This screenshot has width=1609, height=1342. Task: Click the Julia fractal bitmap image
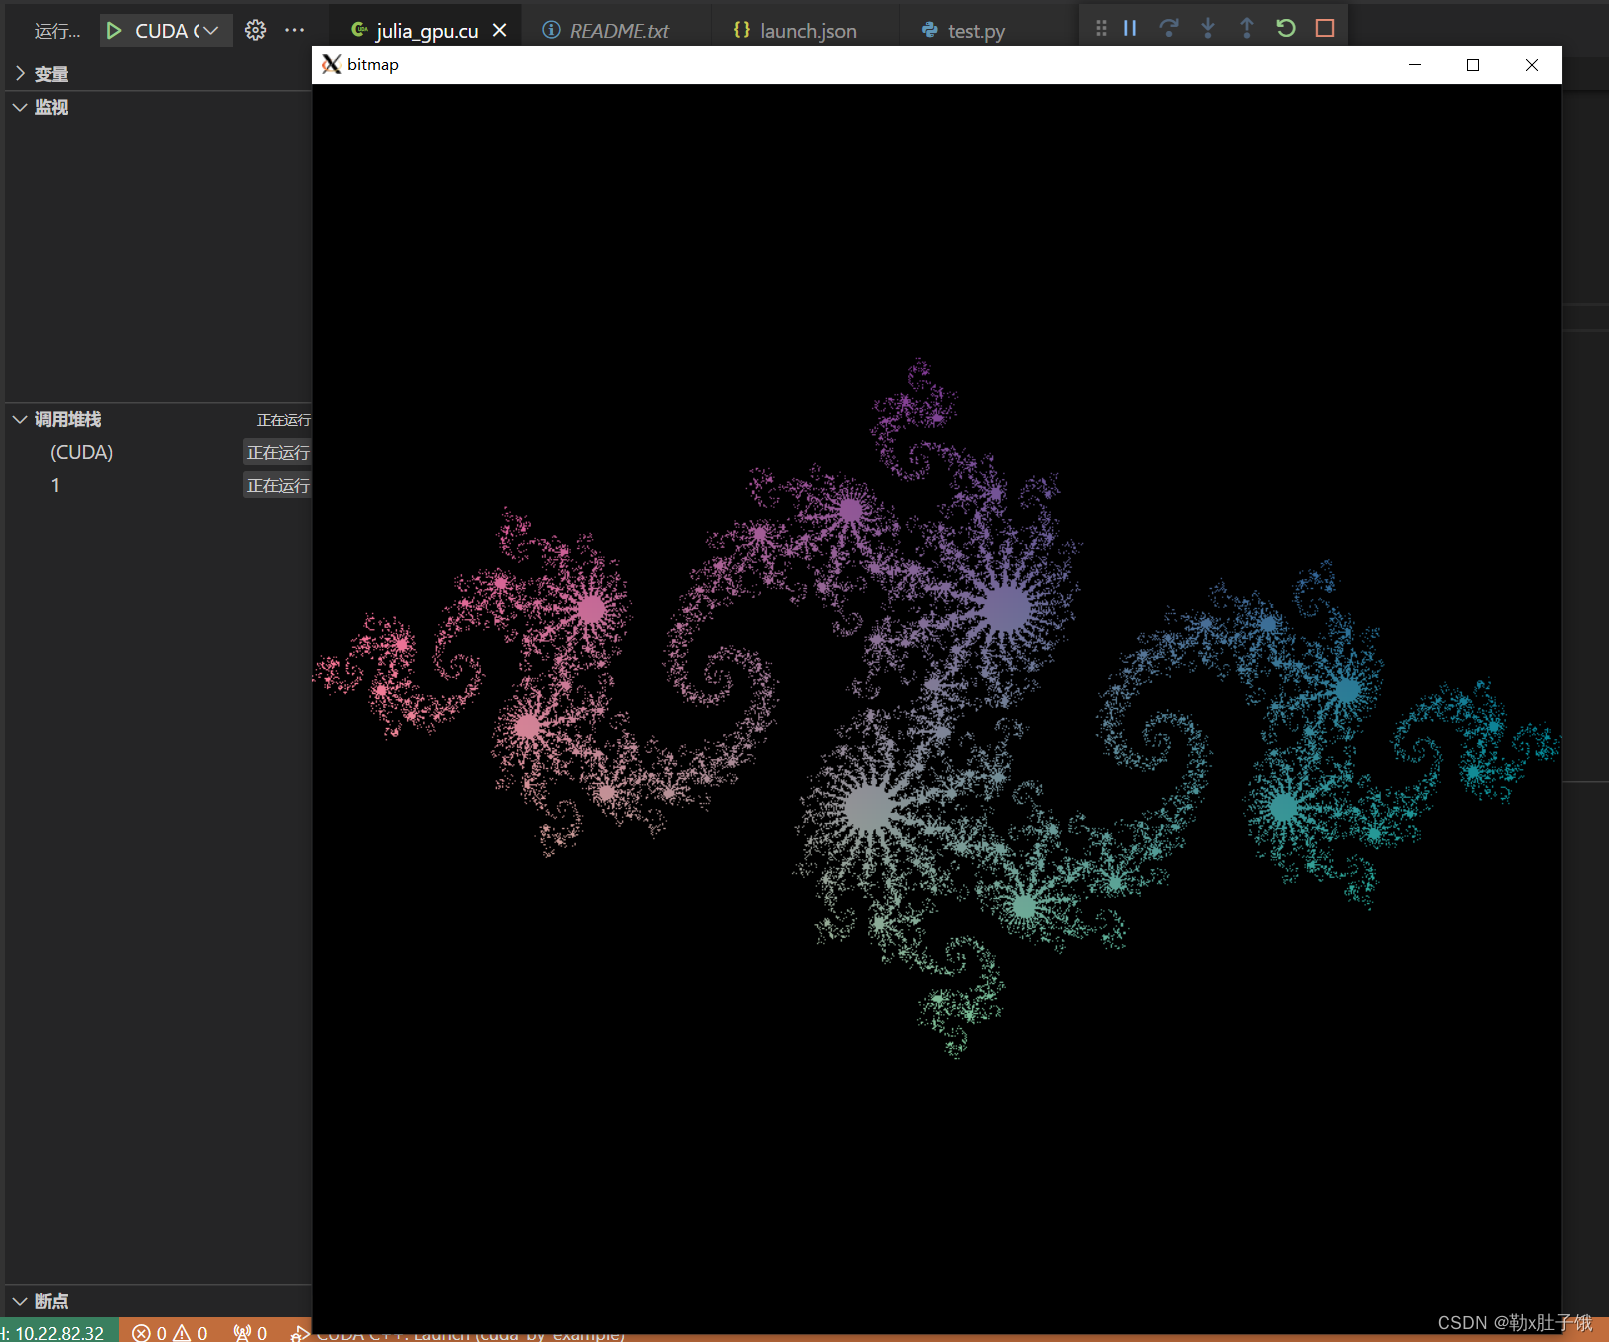point(937,708)
